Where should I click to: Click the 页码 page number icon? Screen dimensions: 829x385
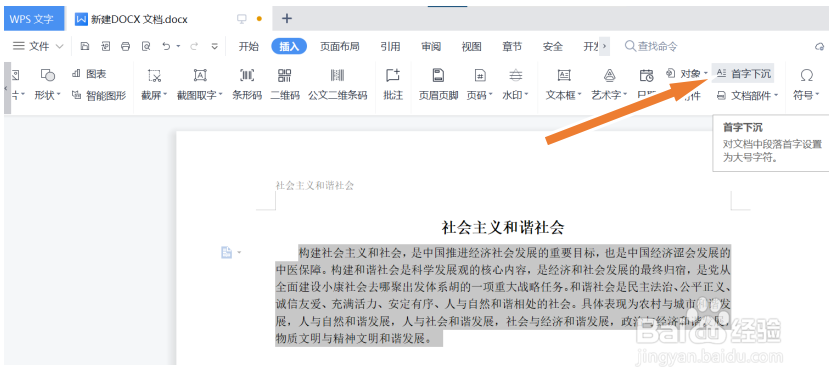(480, 76)
